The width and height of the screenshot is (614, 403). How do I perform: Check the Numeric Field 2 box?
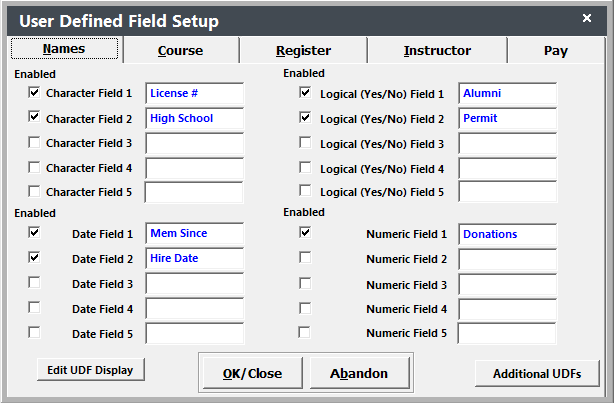[305, 257]
